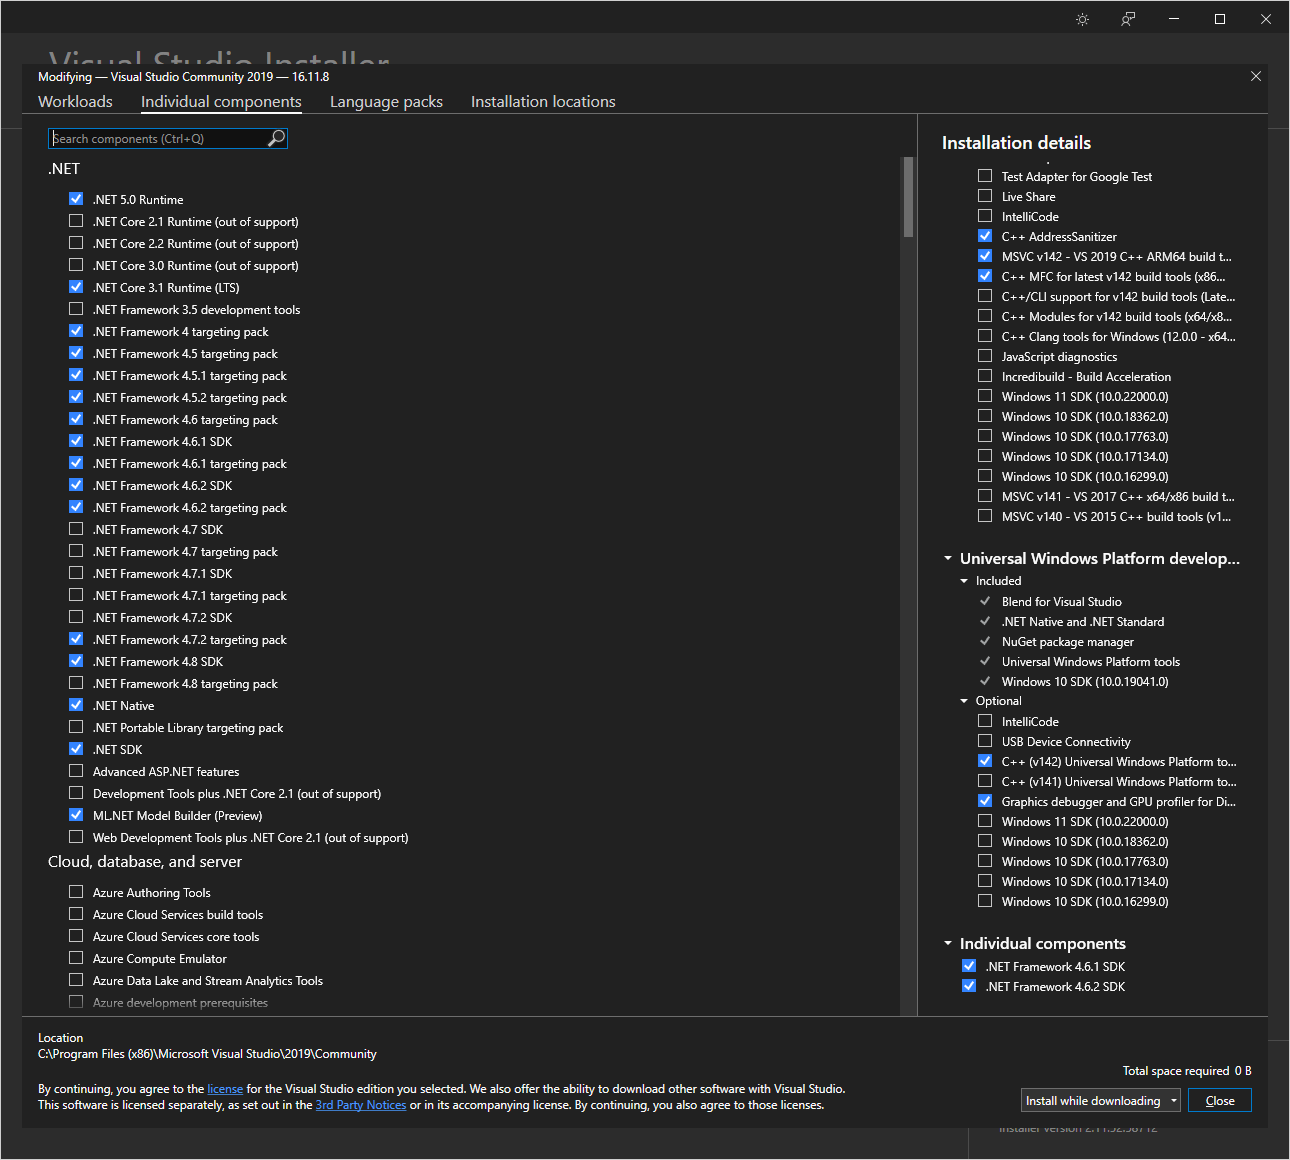Screen dimensions: 1290x1160
Task: Uncheck .NET SDK component
Action: [x=76, y=749]
